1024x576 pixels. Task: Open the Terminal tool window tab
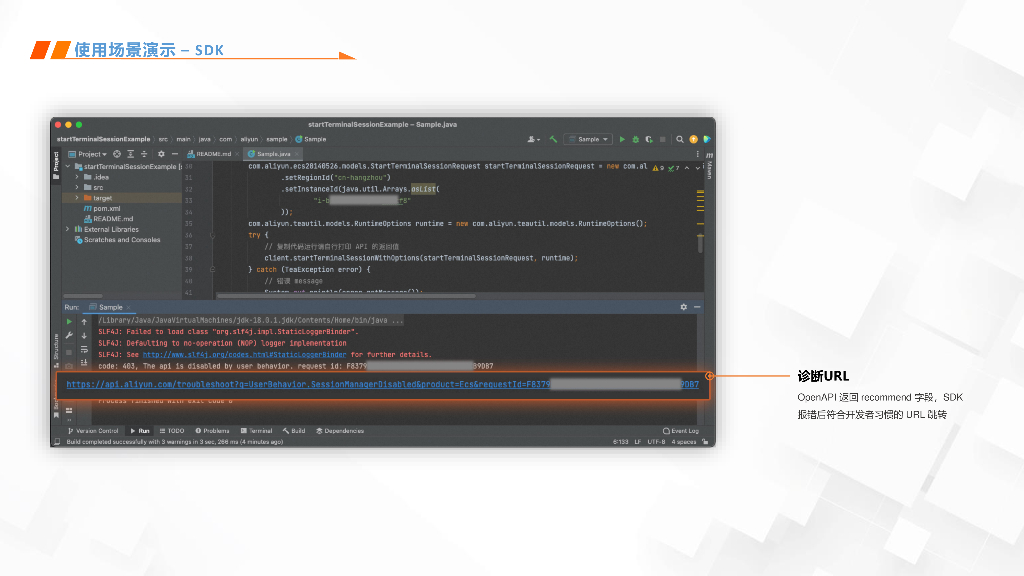tap(256, 431)
